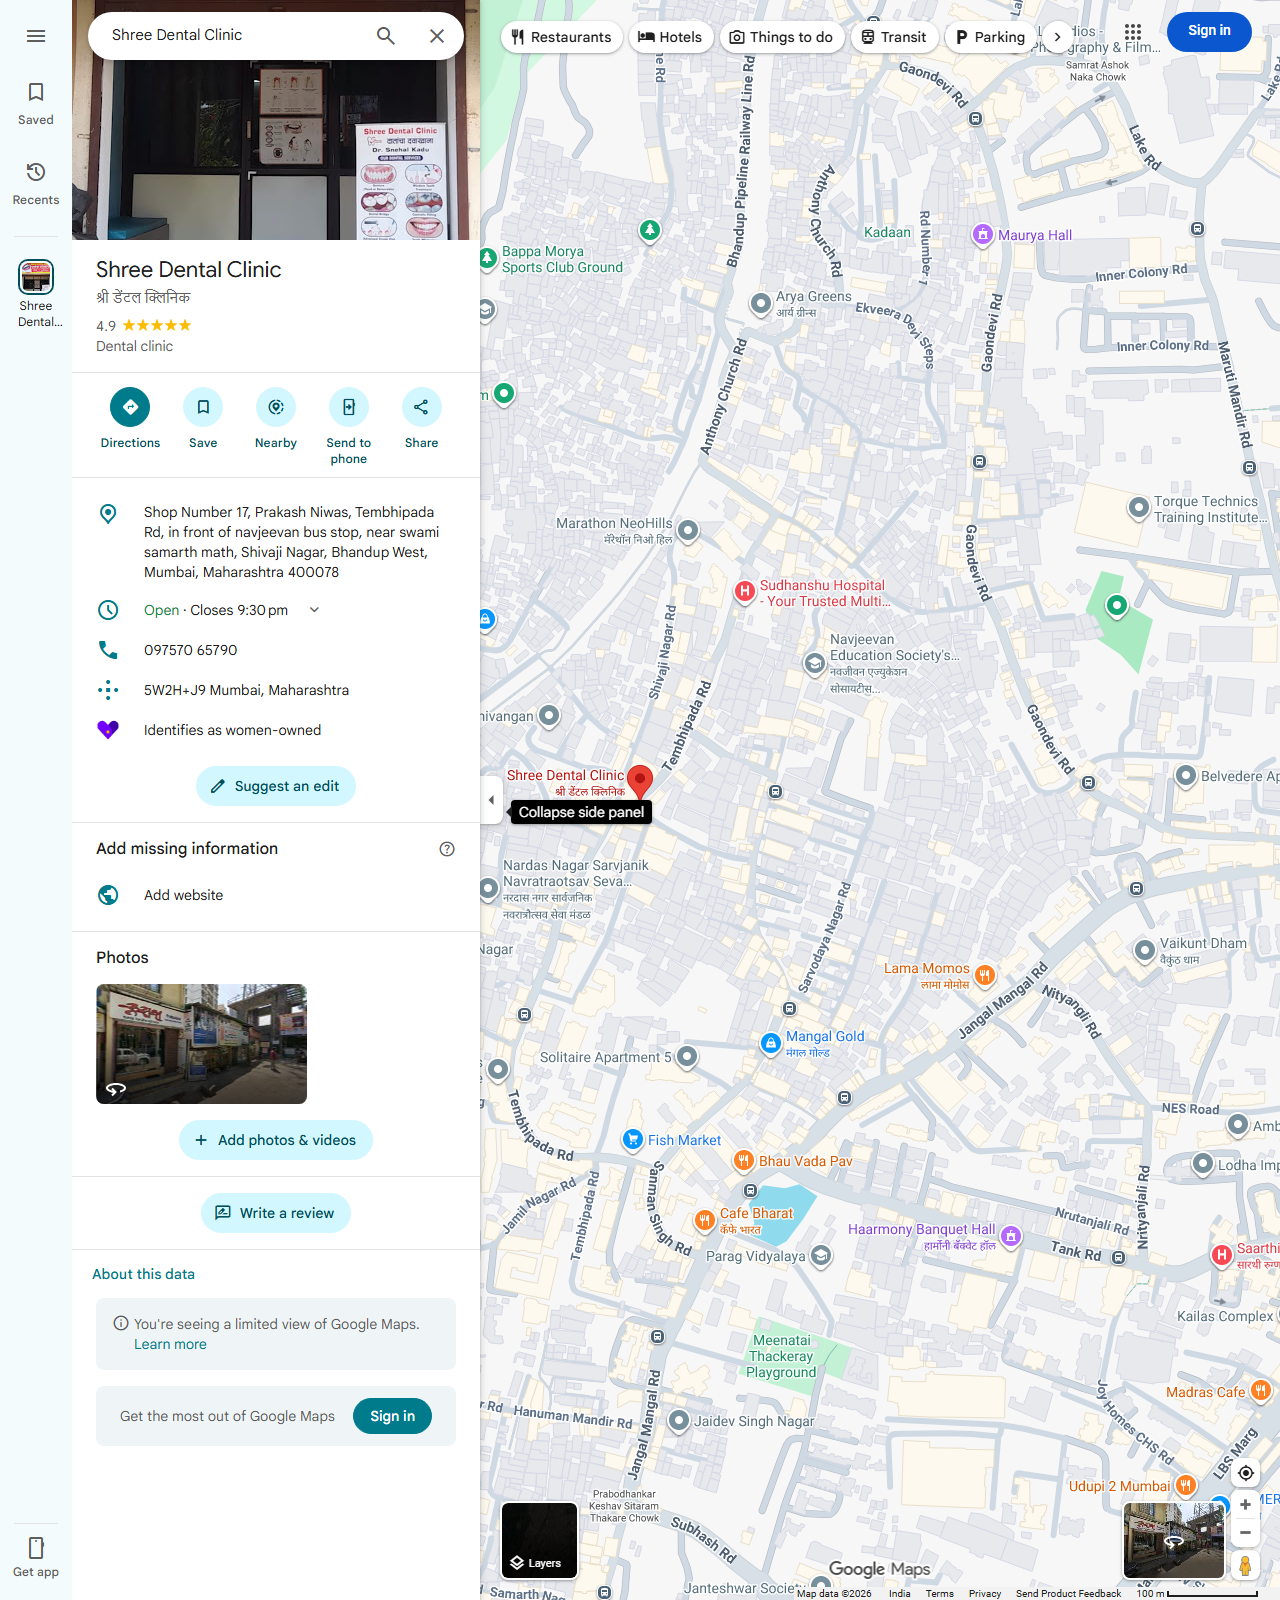Viewport: 1280px width, 1600px height.
Task: Open About this data link
Action: pyautogui.click(x=143, y=1274)
